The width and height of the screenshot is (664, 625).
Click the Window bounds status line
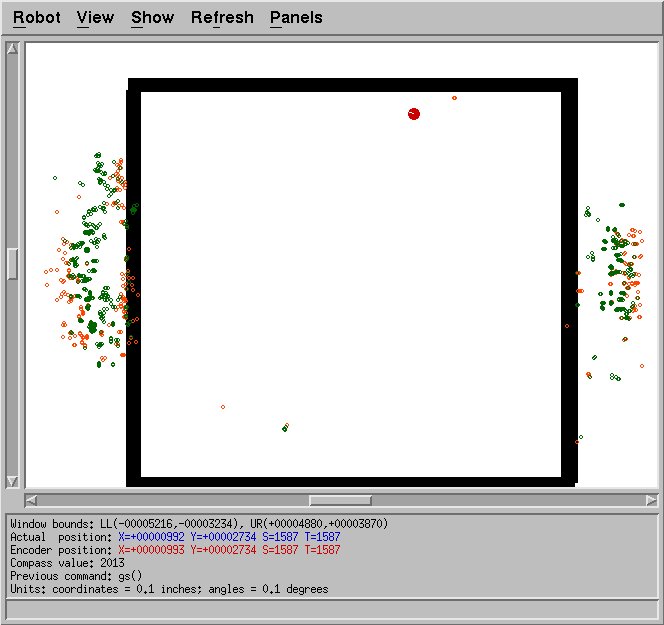199,524
